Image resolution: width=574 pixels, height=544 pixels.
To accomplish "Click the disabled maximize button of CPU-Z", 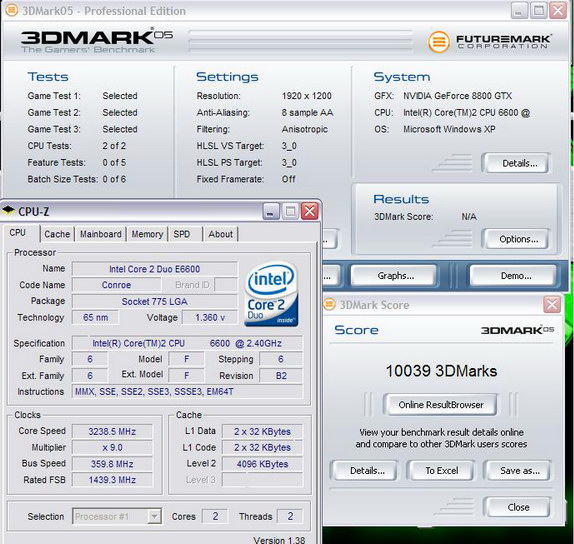I will [291, 211].
